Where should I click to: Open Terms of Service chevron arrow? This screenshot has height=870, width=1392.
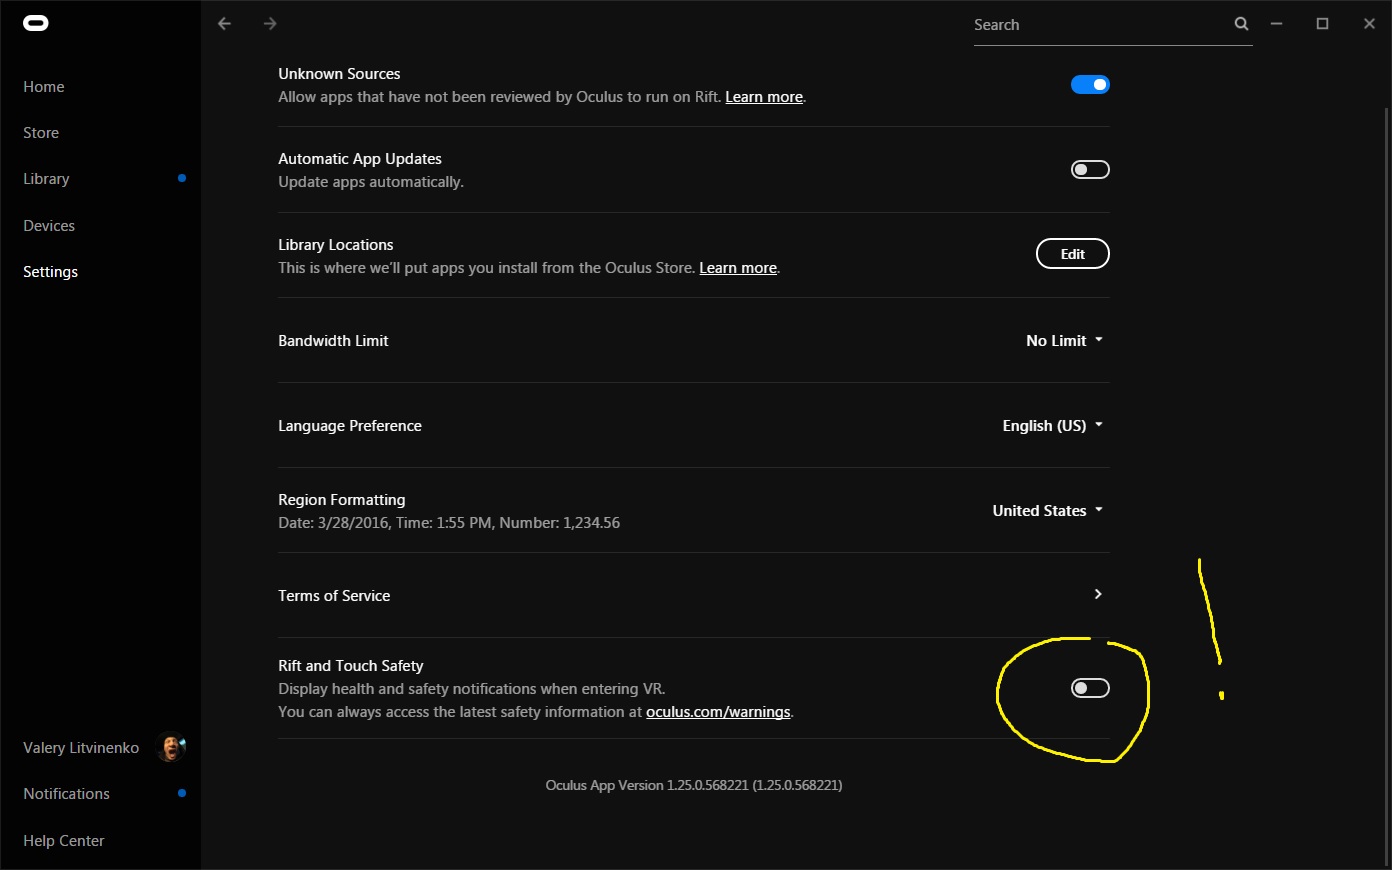[x=1098, y=594]
